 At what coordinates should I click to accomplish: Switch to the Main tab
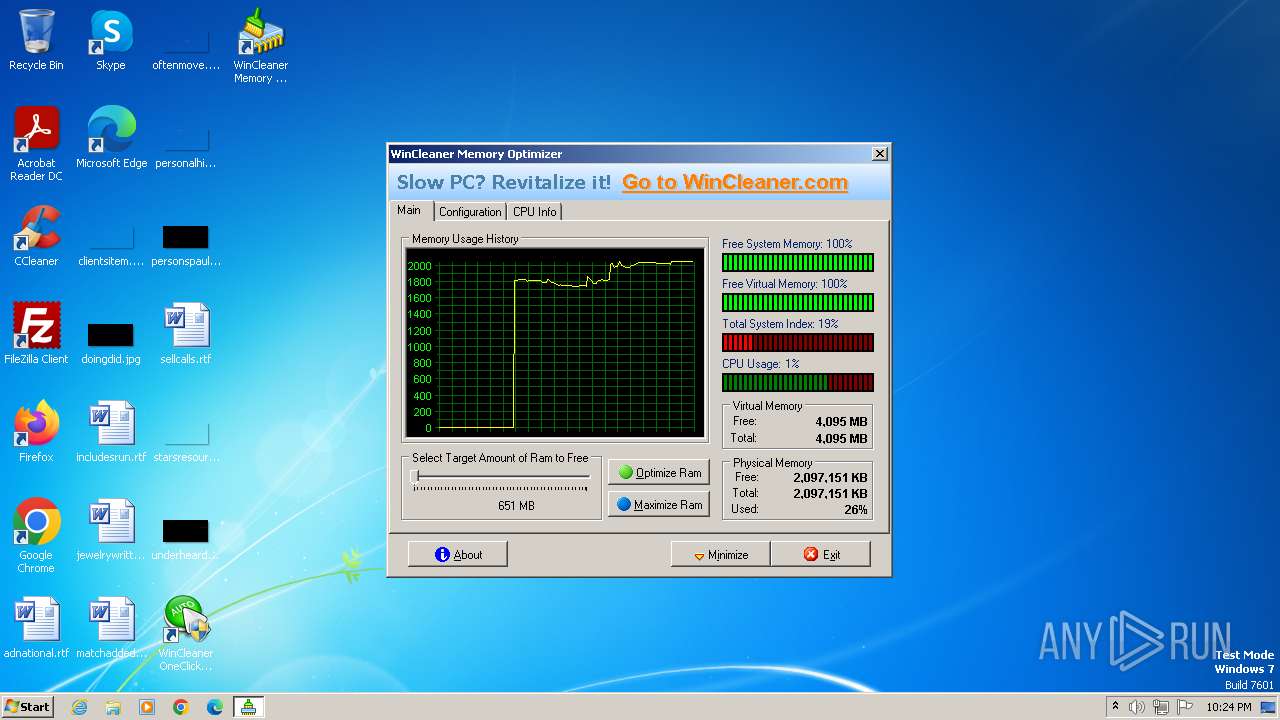[409, 211]
